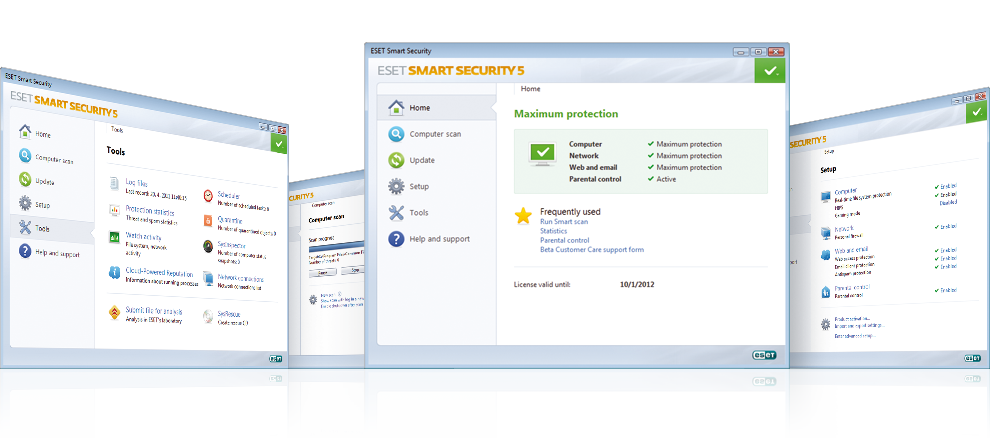Open the Statistics link under Frequently used
The image size is (990, 440).
tap(554, 231)
